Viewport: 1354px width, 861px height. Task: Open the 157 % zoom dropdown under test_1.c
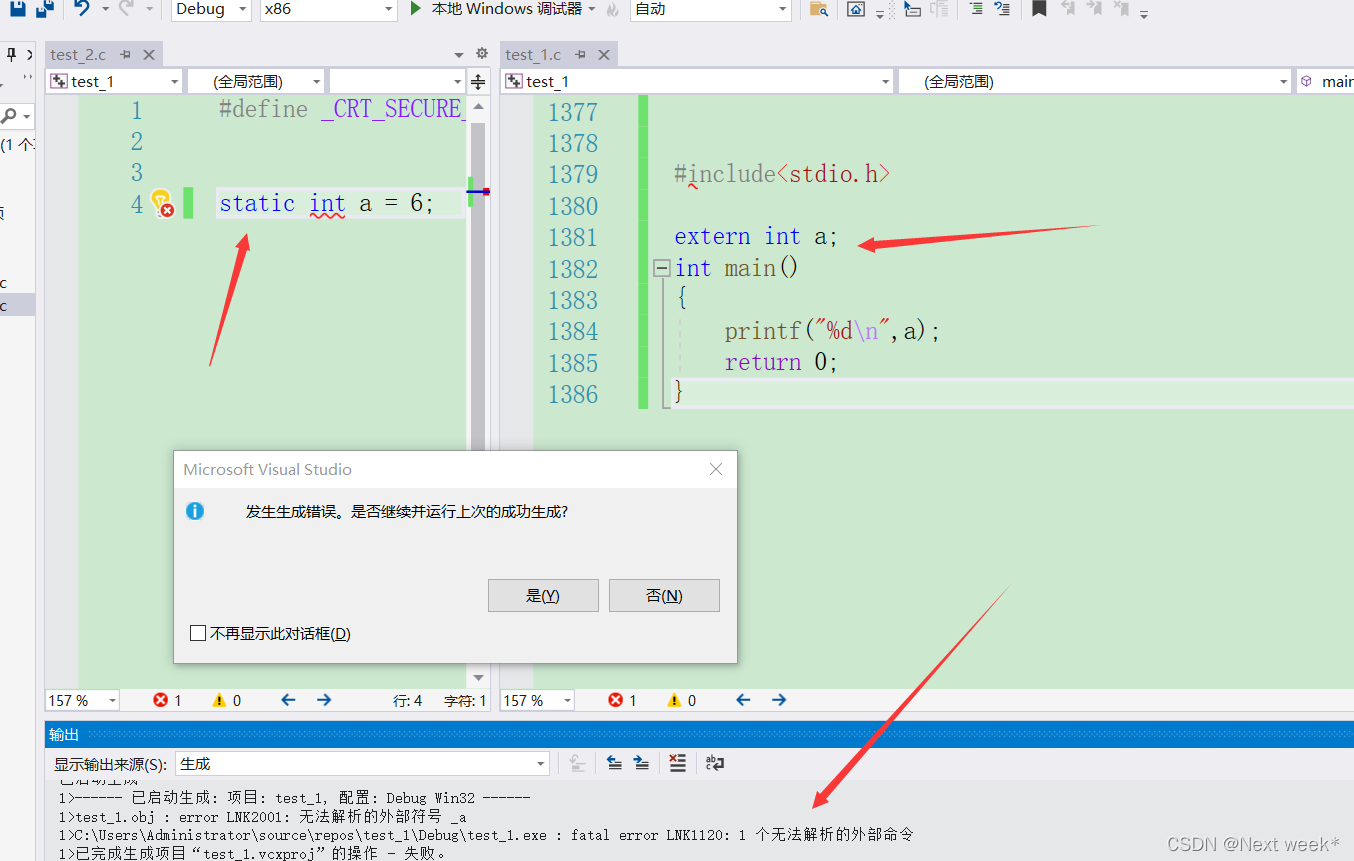pos(537,700)
